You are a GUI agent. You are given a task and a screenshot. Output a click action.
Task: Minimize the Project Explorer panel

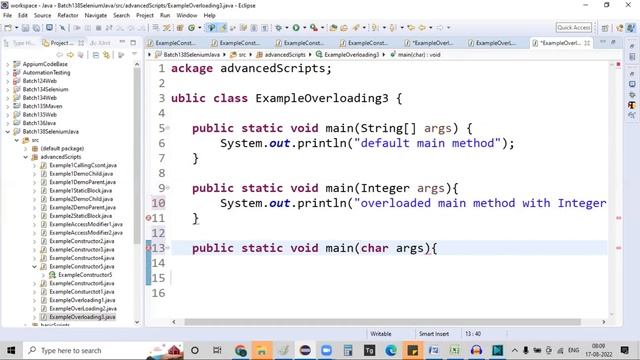coord(122,42)
